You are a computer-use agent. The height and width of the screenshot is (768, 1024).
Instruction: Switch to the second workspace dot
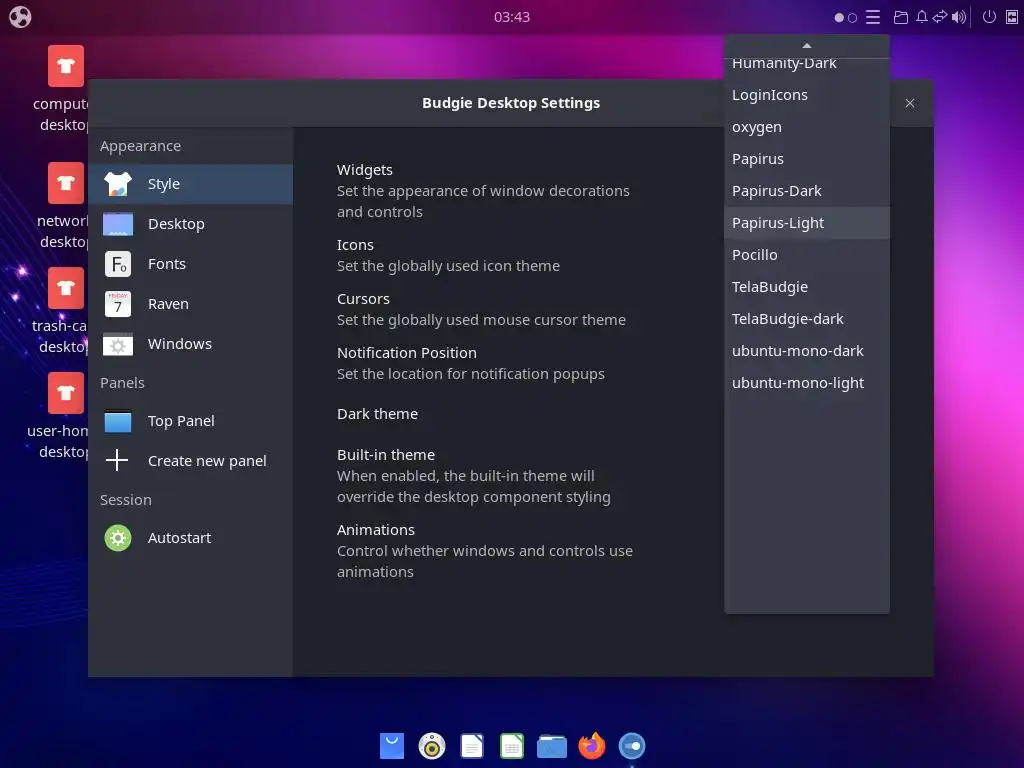click(852, 18)
